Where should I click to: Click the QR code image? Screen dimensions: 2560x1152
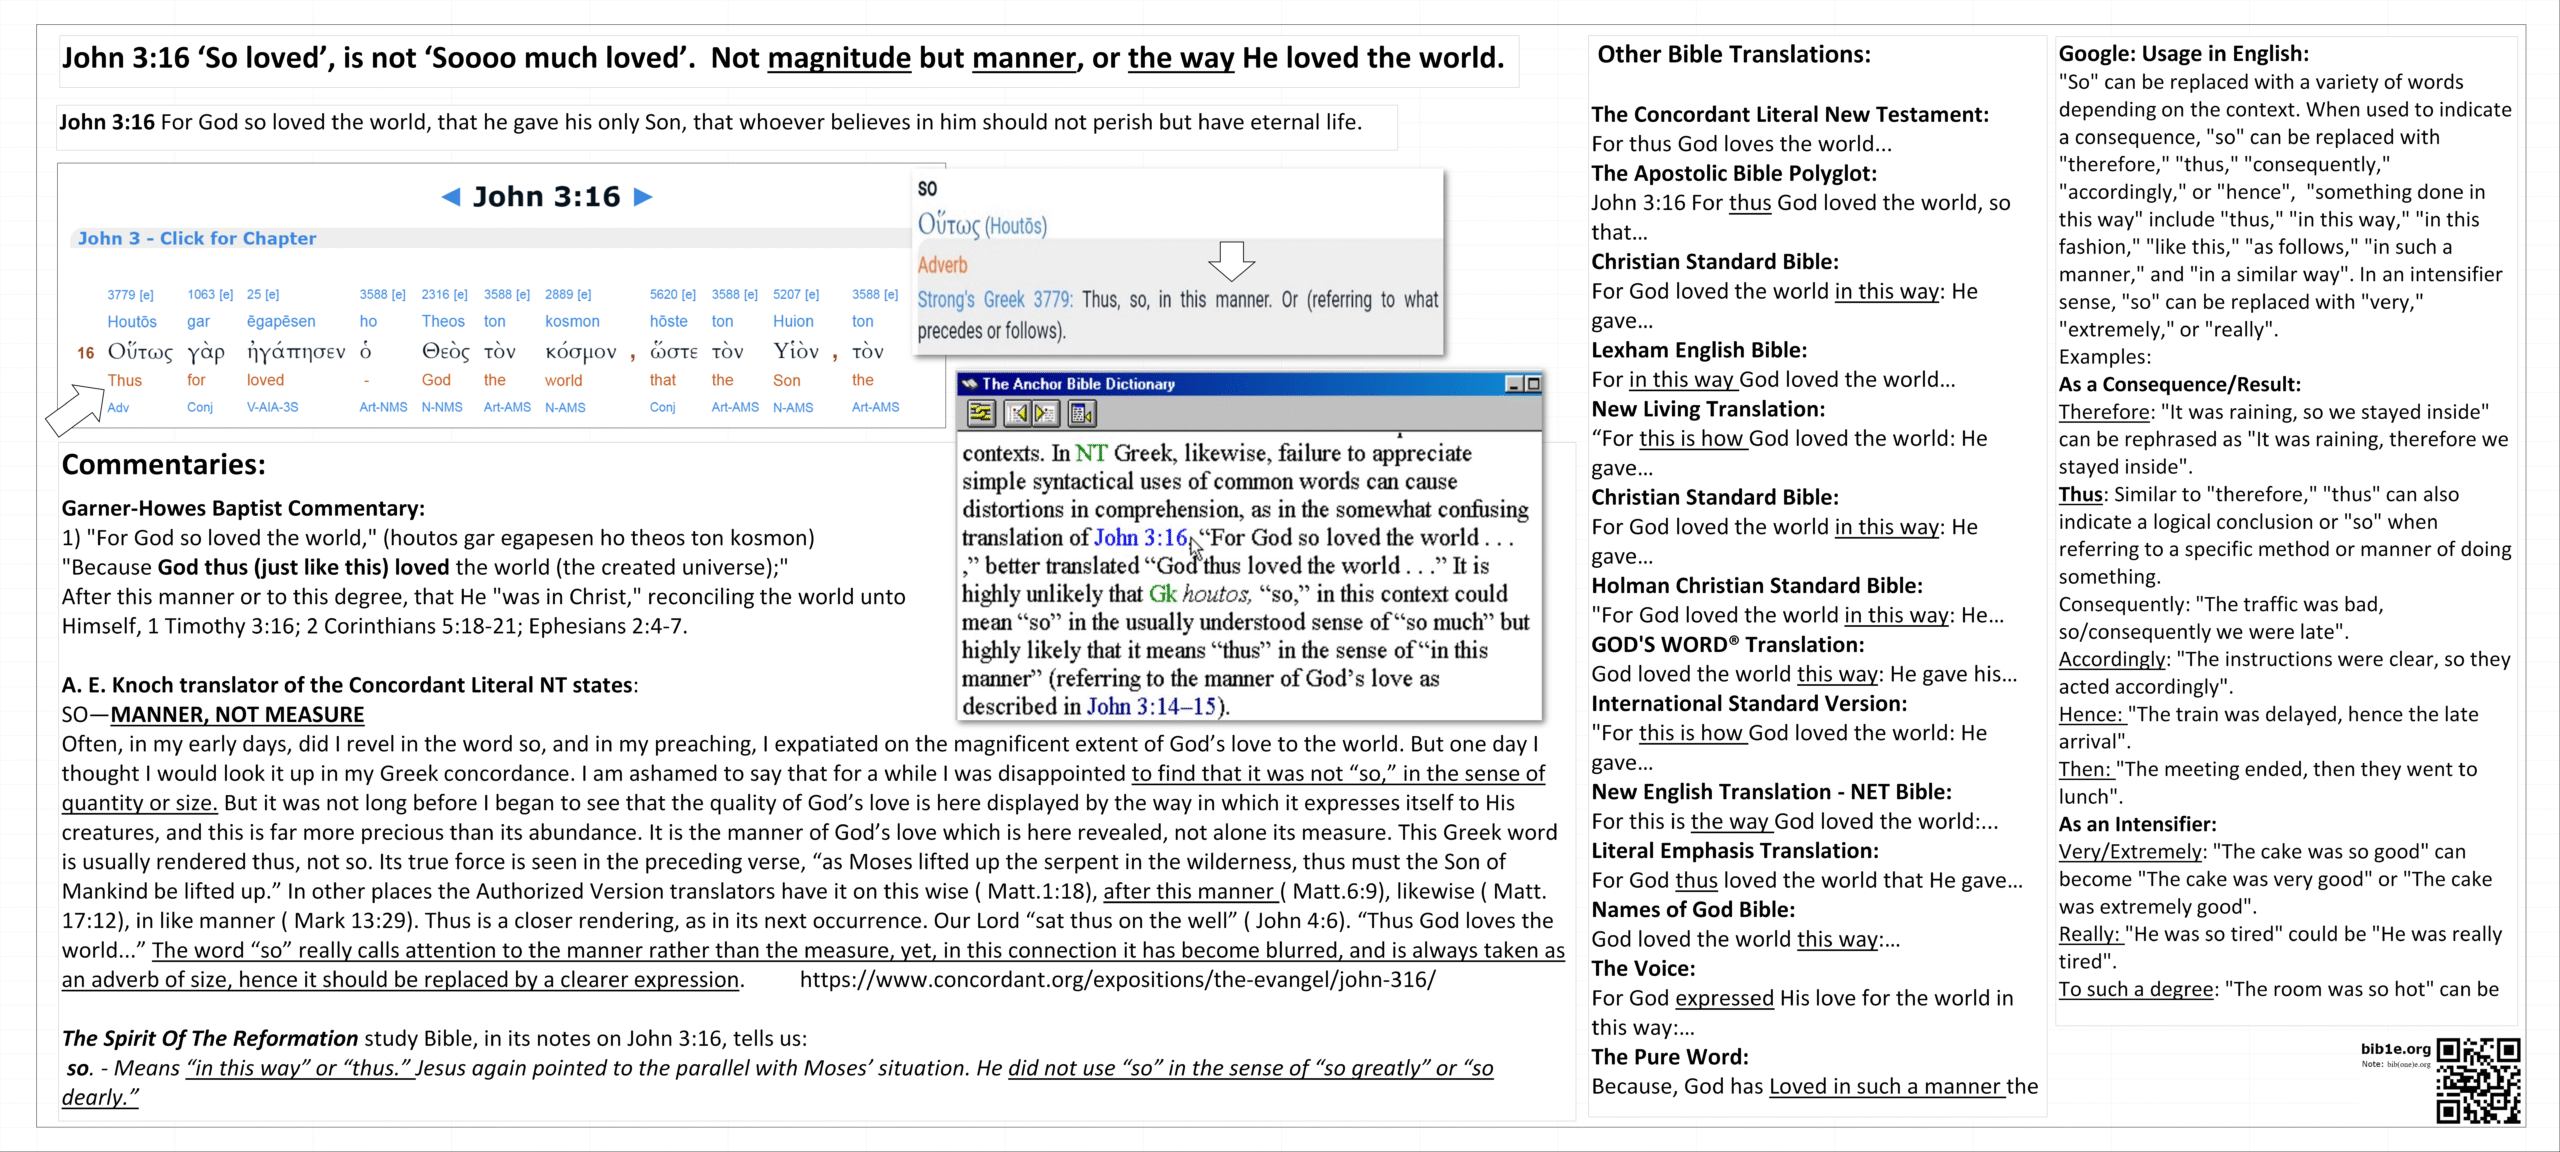click(2477, 1080)
